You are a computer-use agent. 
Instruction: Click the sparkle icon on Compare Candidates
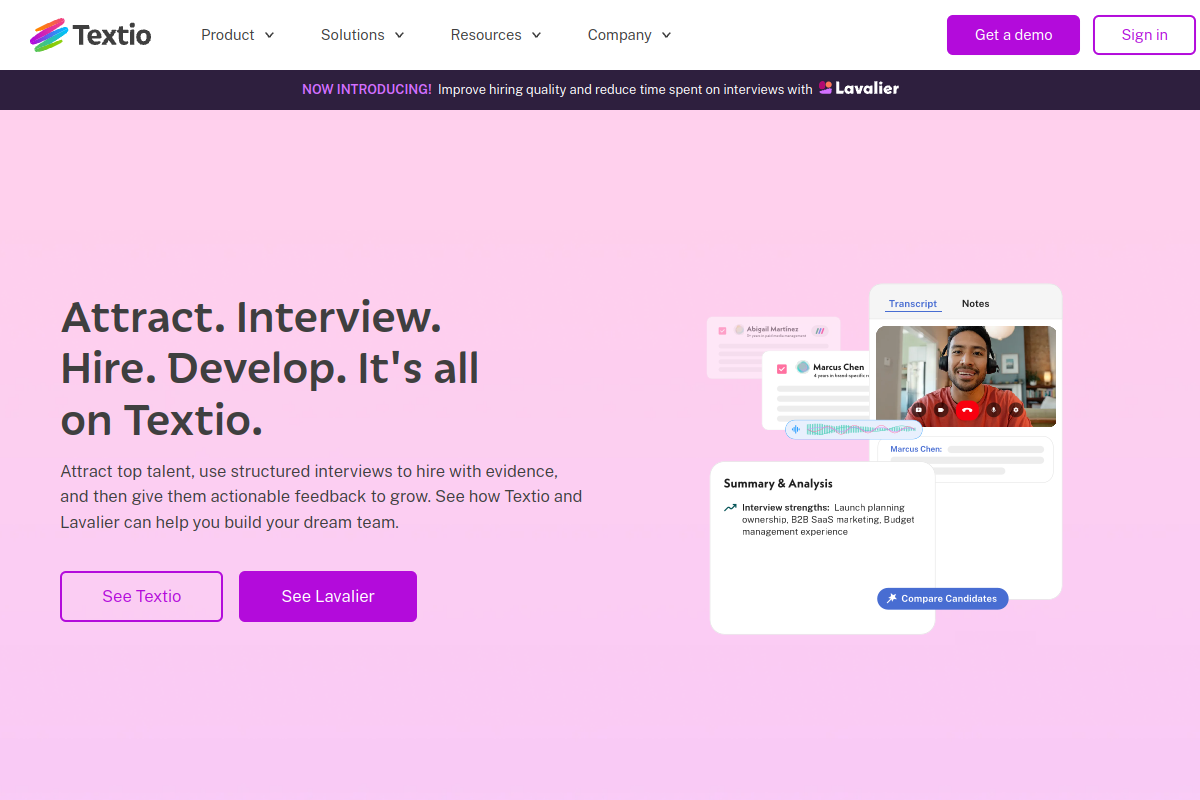[891, 598]
